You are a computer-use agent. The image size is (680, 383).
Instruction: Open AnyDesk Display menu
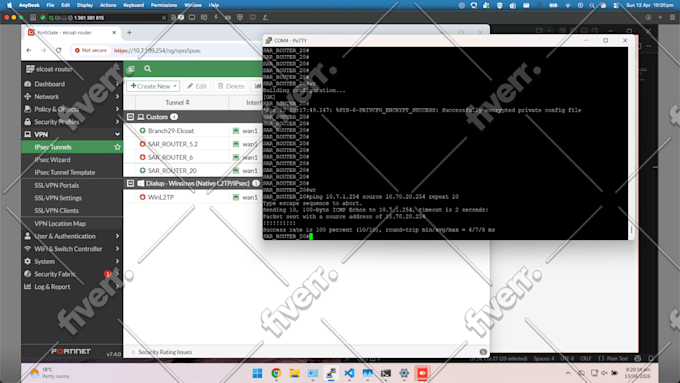pyautogui.click(x=85, y=5)
